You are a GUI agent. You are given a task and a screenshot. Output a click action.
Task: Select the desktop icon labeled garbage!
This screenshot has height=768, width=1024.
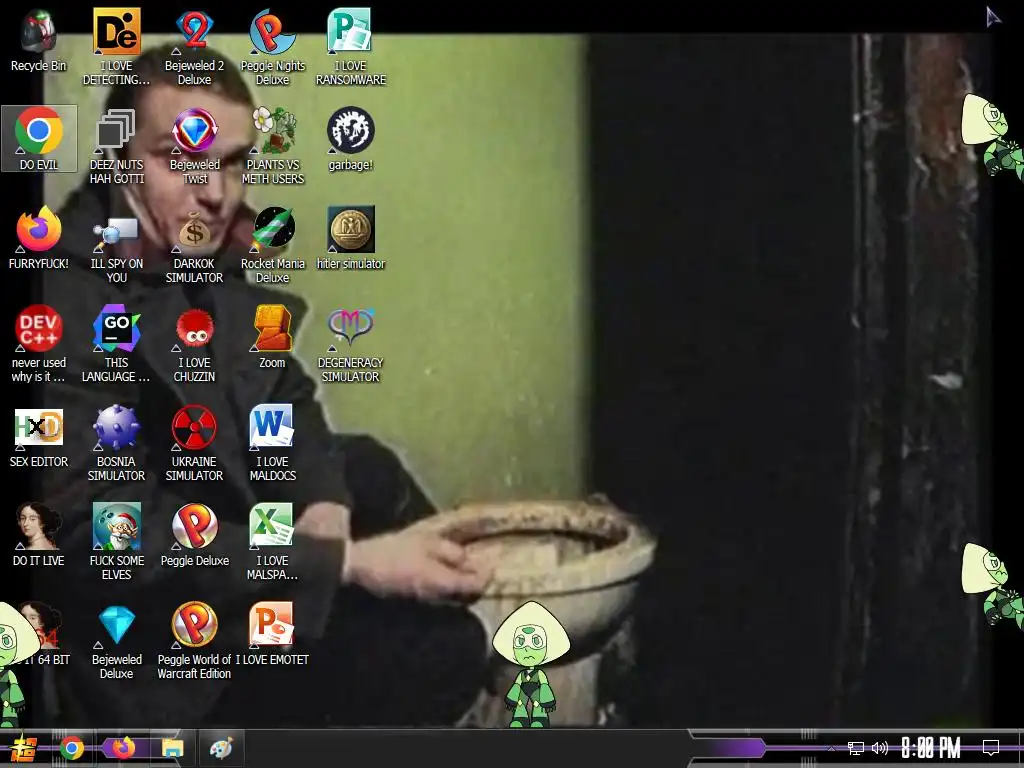(x=351, y=140)
